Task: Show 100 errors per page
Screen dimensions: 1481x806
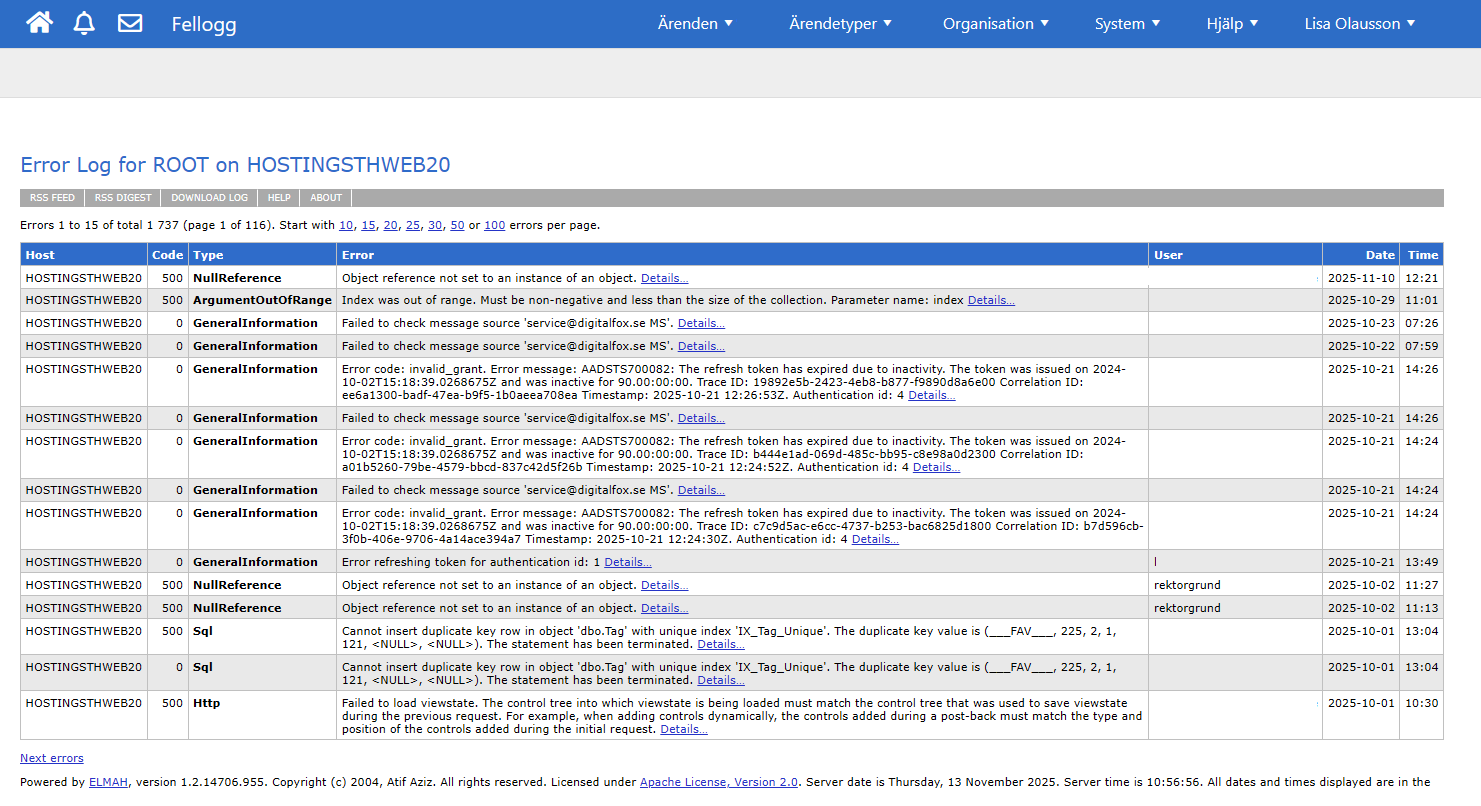Action: coord(494,225)
